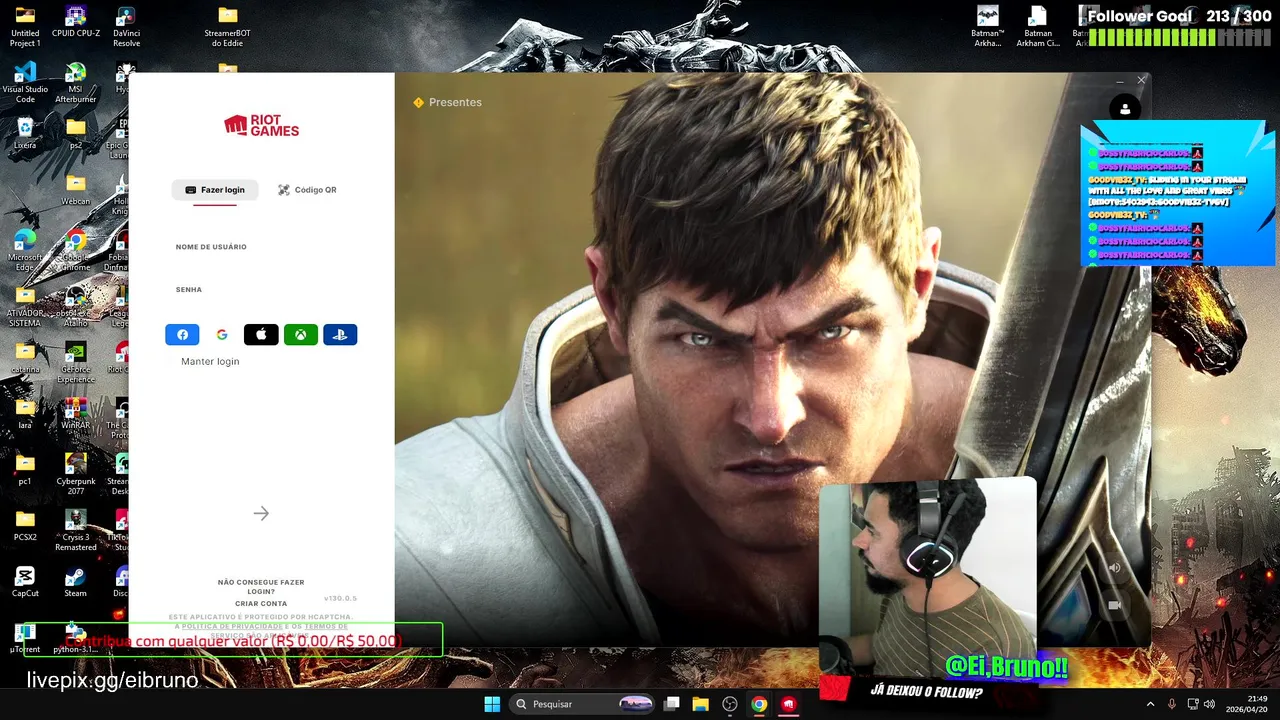Sign in with PlayStation
This screenshot has width=1280, height=720.
coord(340,335)
